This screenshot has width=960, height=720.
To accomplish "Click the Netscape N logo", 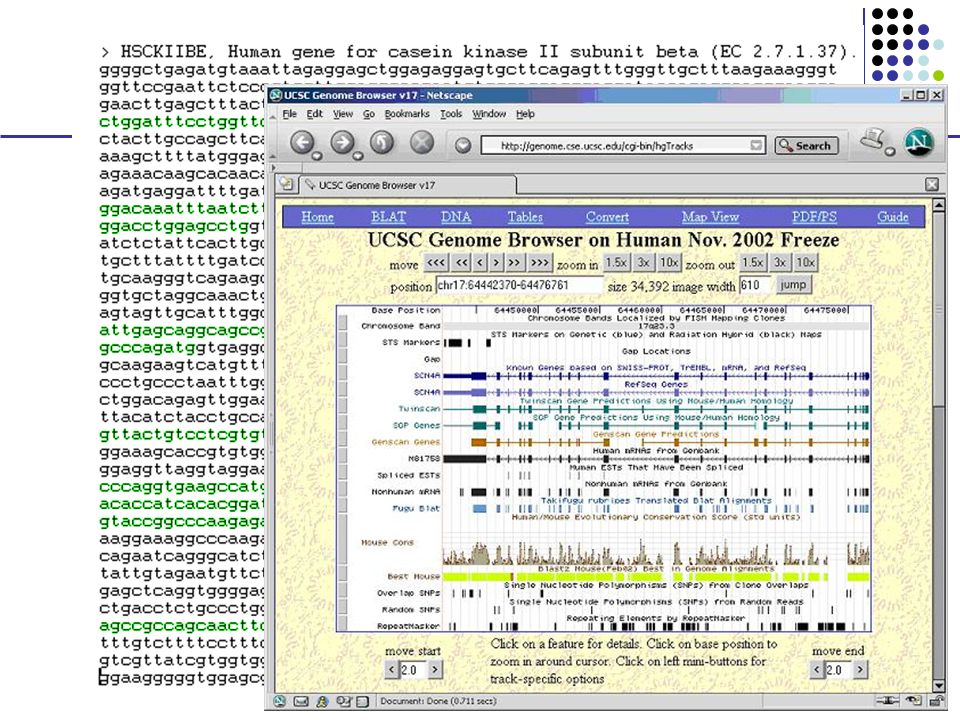I will click(918, 143).
